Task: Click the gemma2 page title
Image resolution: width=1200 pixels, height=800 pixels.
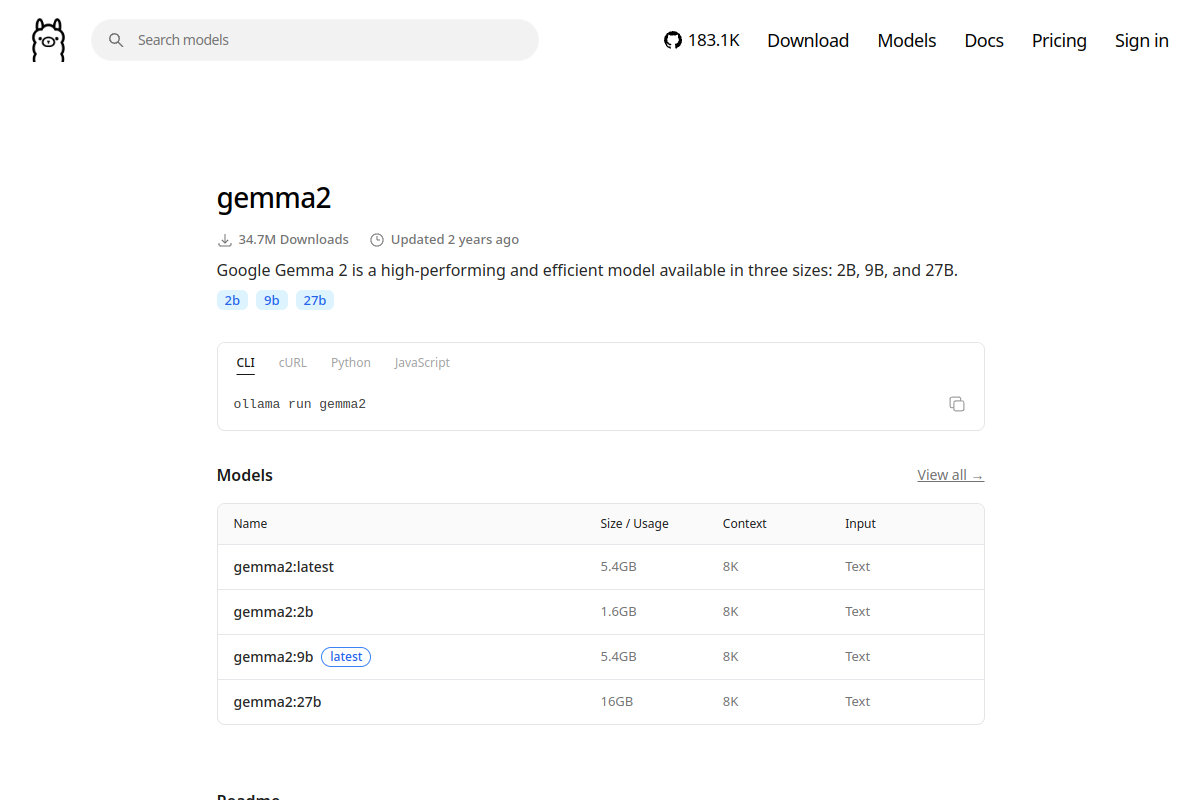Action: [x=274, y=198]
